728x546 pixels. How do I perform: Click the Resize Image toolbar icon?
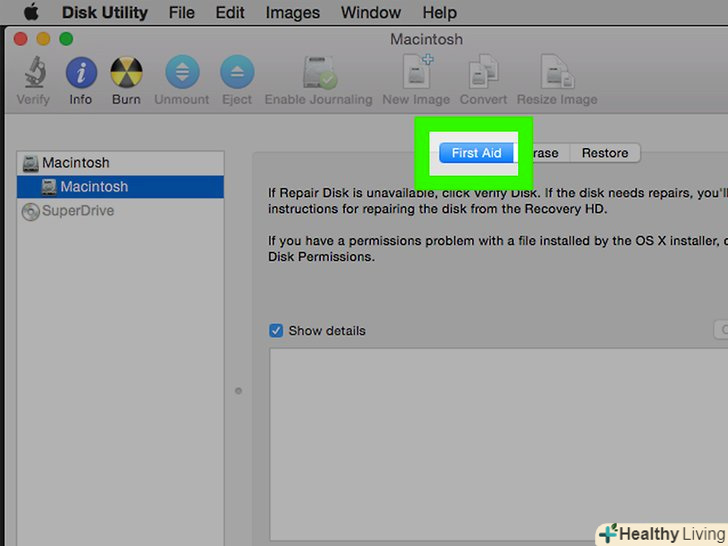(557, 72)
